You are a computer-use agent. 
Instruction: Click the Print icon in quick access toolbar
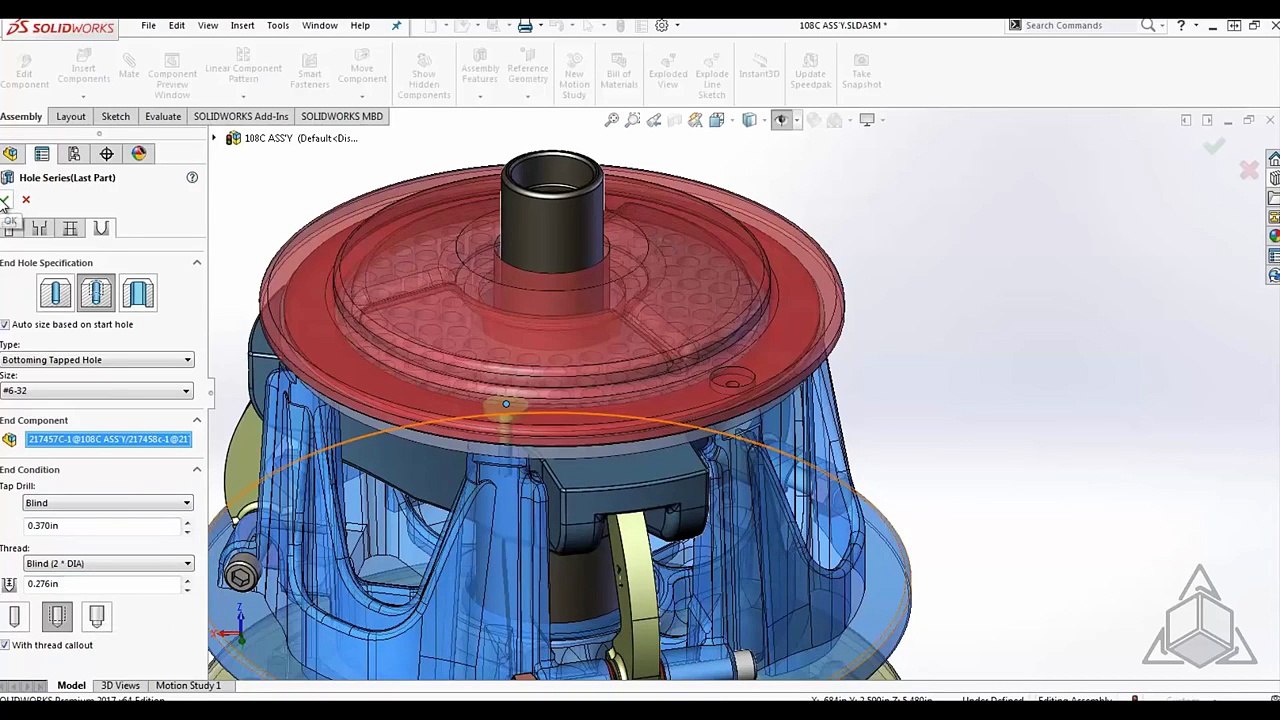coord(525,25)
